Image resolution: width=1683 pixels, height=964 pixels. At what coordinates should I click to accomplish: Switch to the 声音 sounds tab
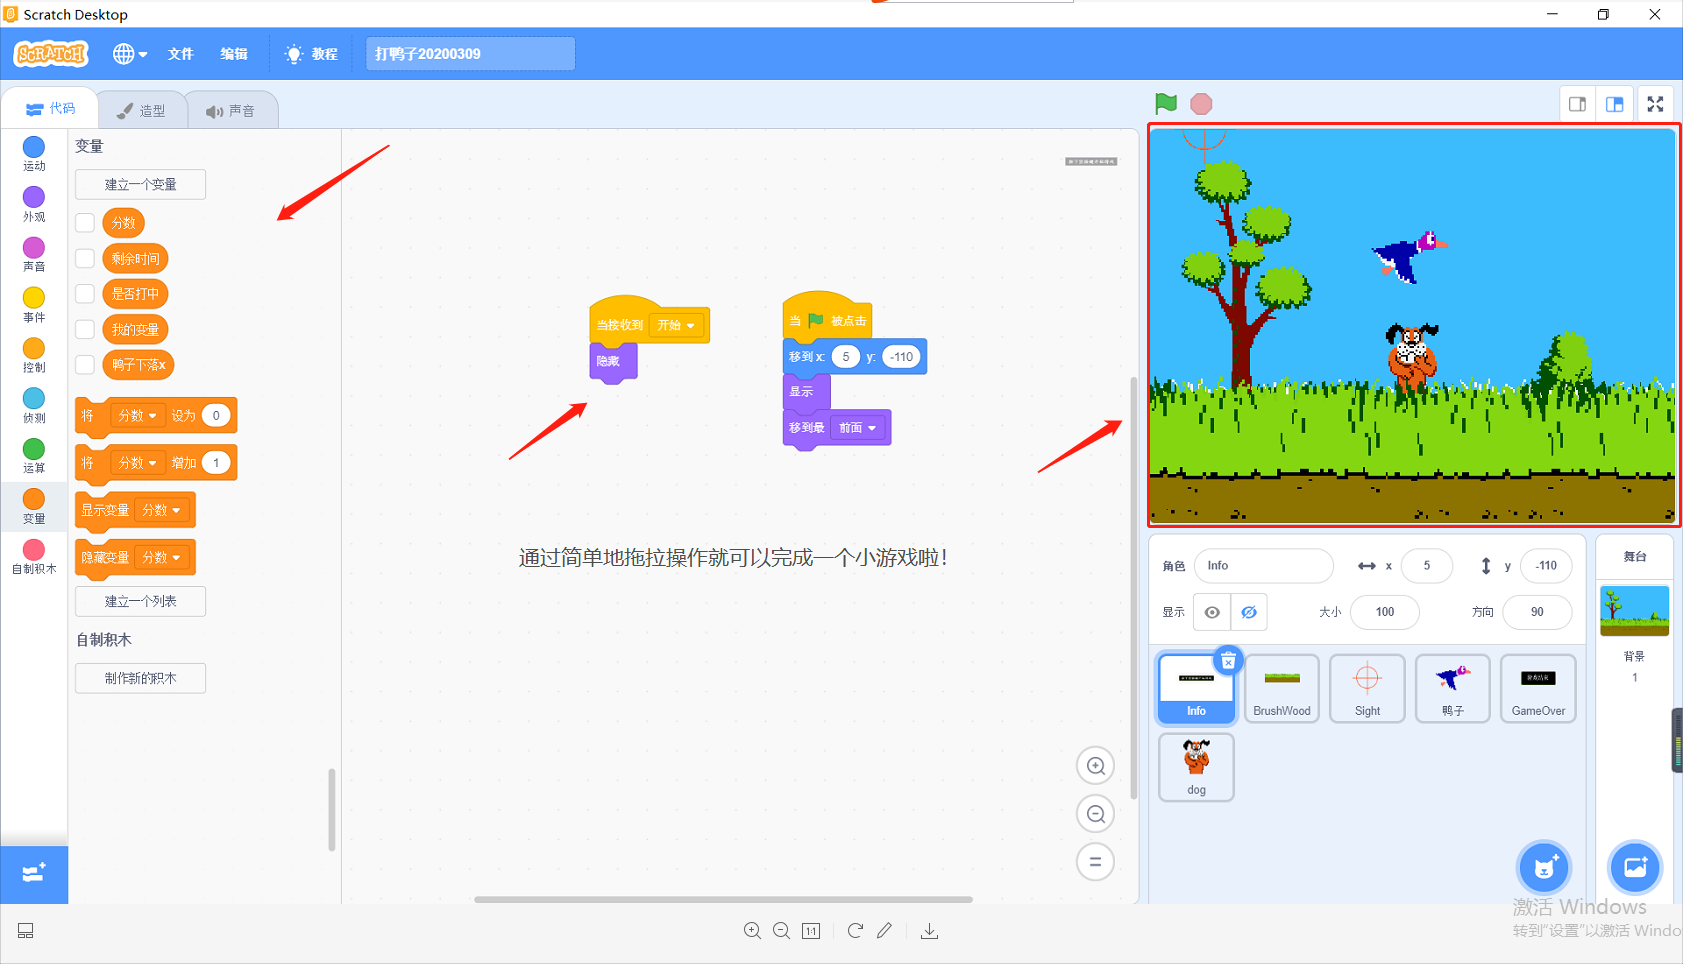pyautogui.click(x=231, y=110)
